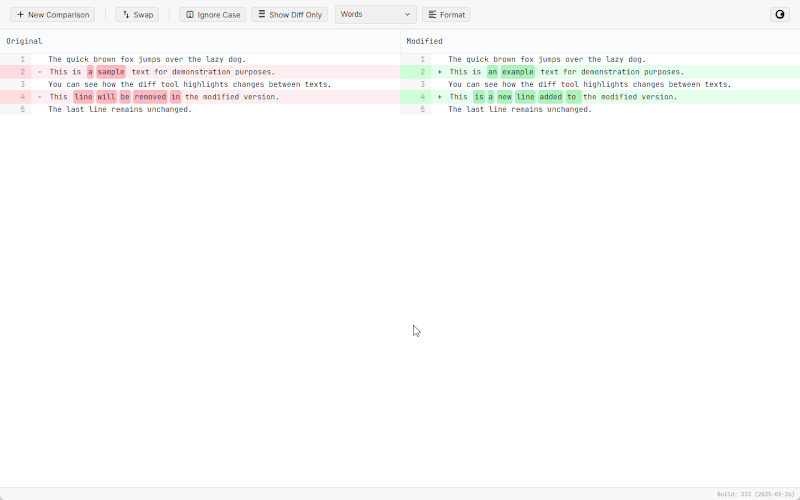The height and width of the screenshot is (500, 800).
Task: Click line number 4 in Modified gutter
Action: click(x=422, y=97)
